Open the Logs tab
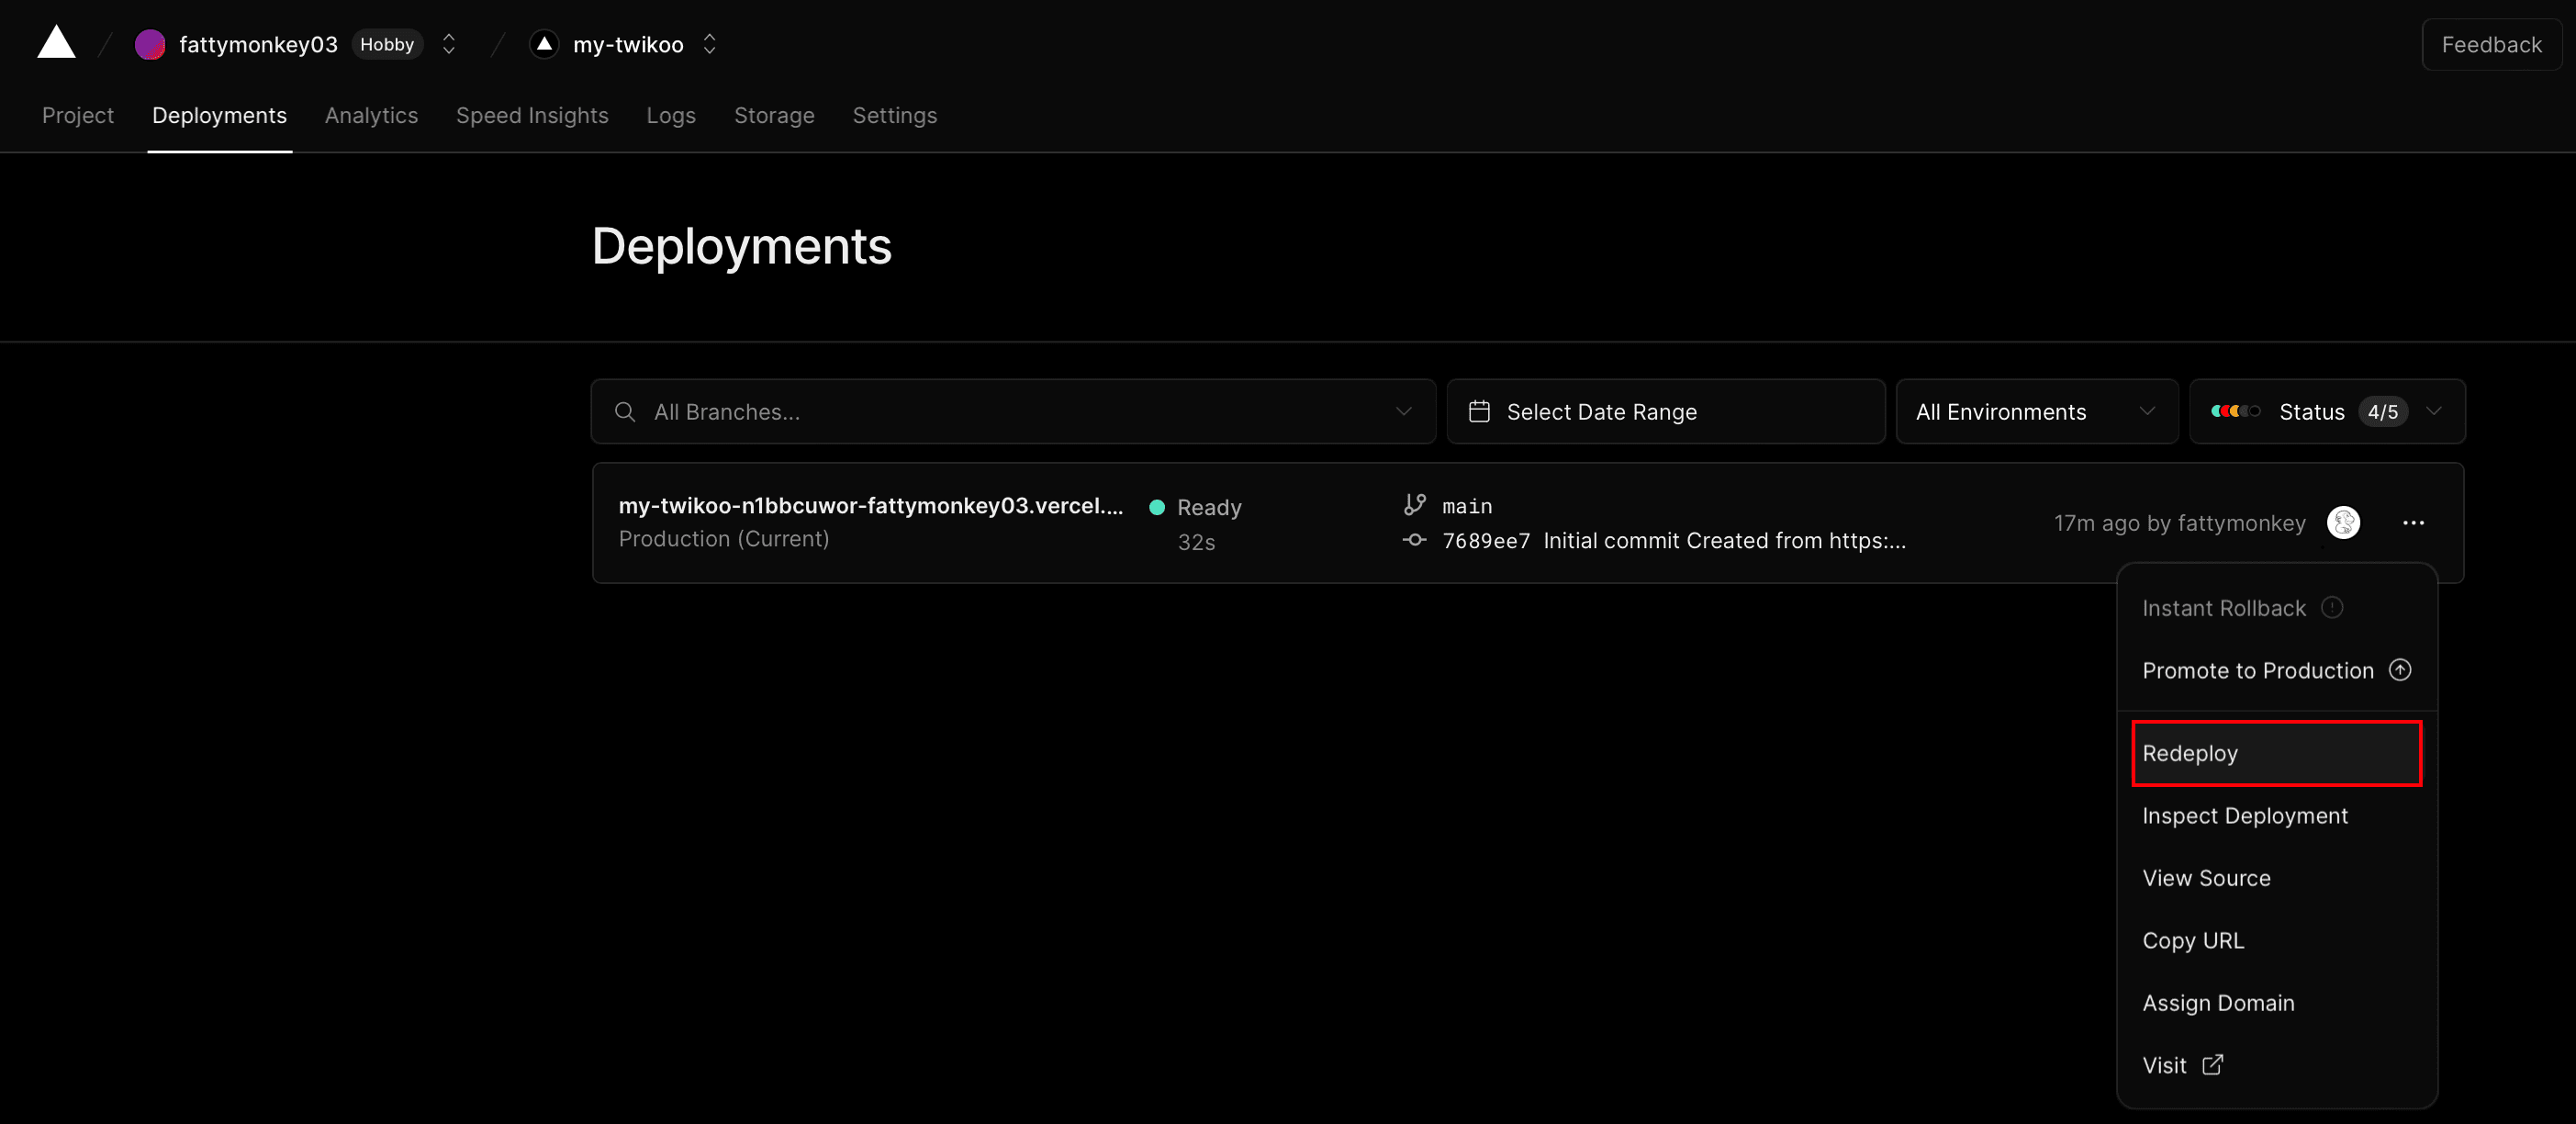This screenshot has height=1124, width=2576. [x=671, y=115]
